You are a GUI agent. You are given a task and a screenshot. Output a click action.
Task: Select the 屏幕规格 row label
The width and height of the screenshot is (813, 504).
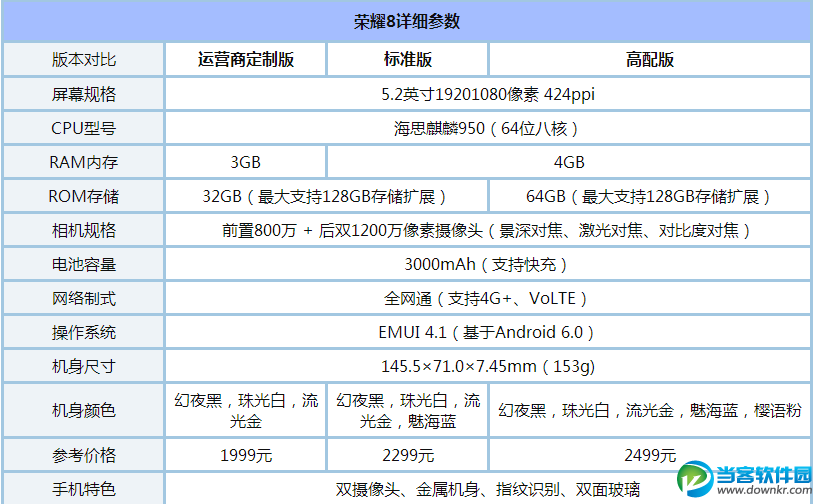(83, 94)
